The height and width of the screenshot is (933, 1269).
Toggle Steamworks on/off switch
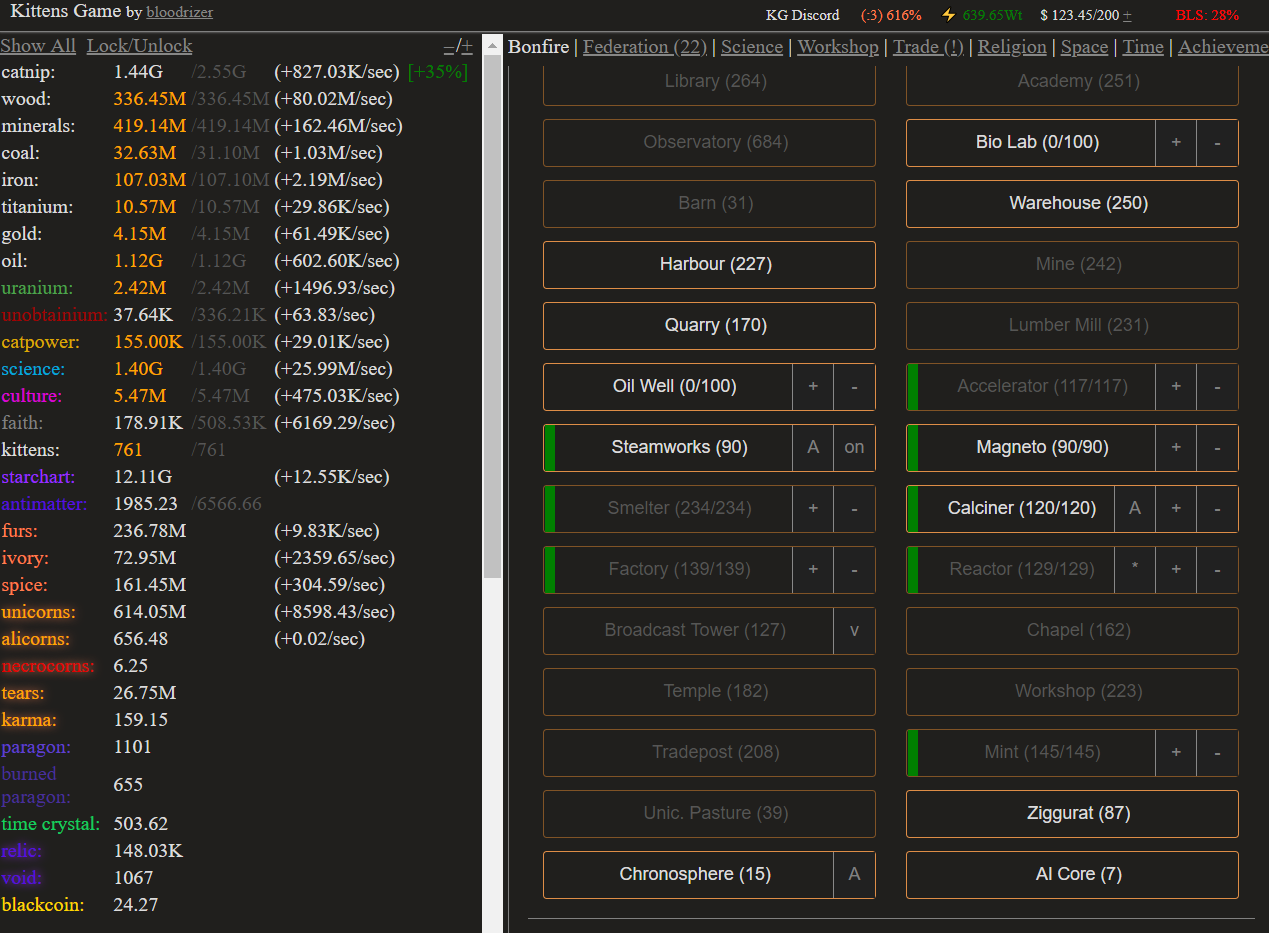pos(854,448)
